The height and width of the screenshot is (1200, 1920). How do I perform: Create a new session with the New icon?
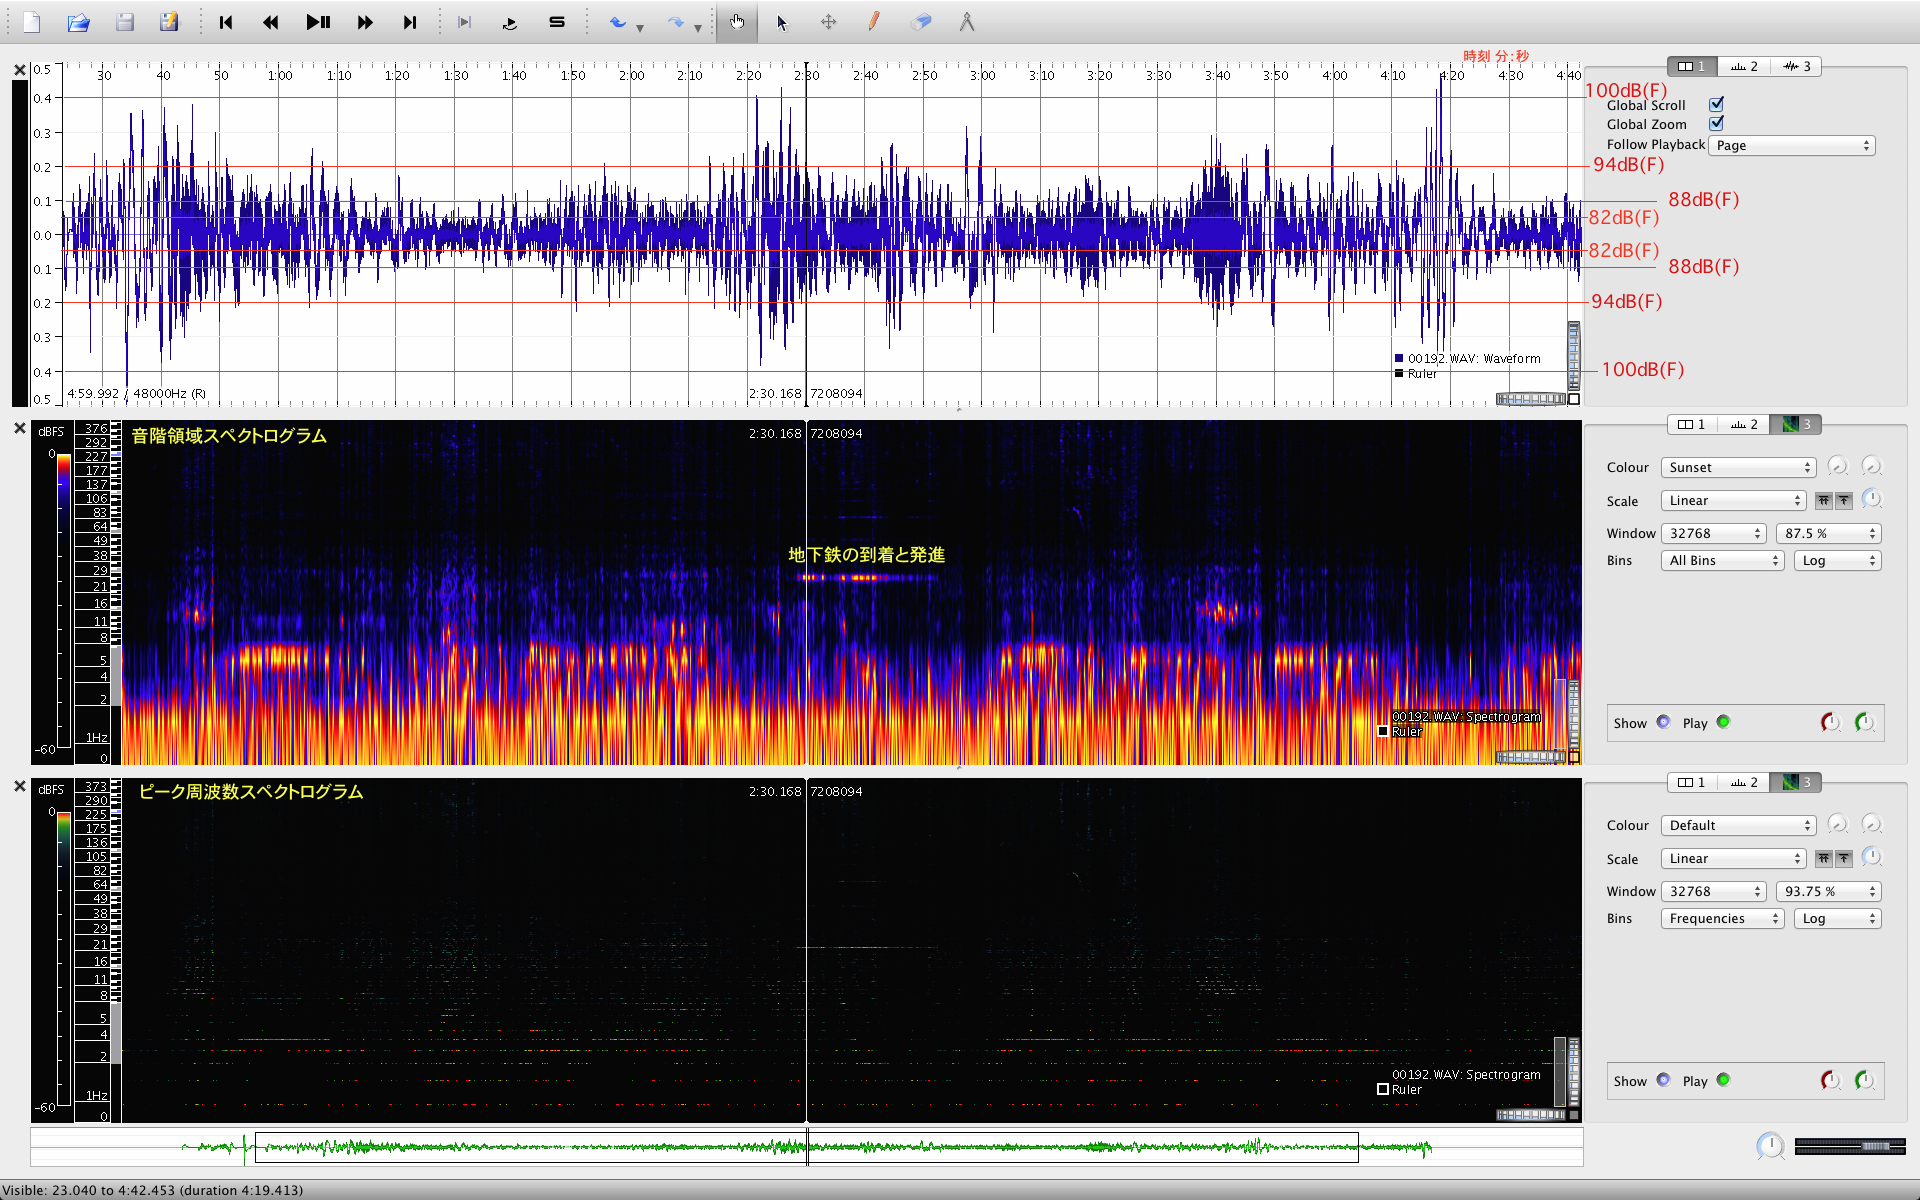click(x=32, y=22)
